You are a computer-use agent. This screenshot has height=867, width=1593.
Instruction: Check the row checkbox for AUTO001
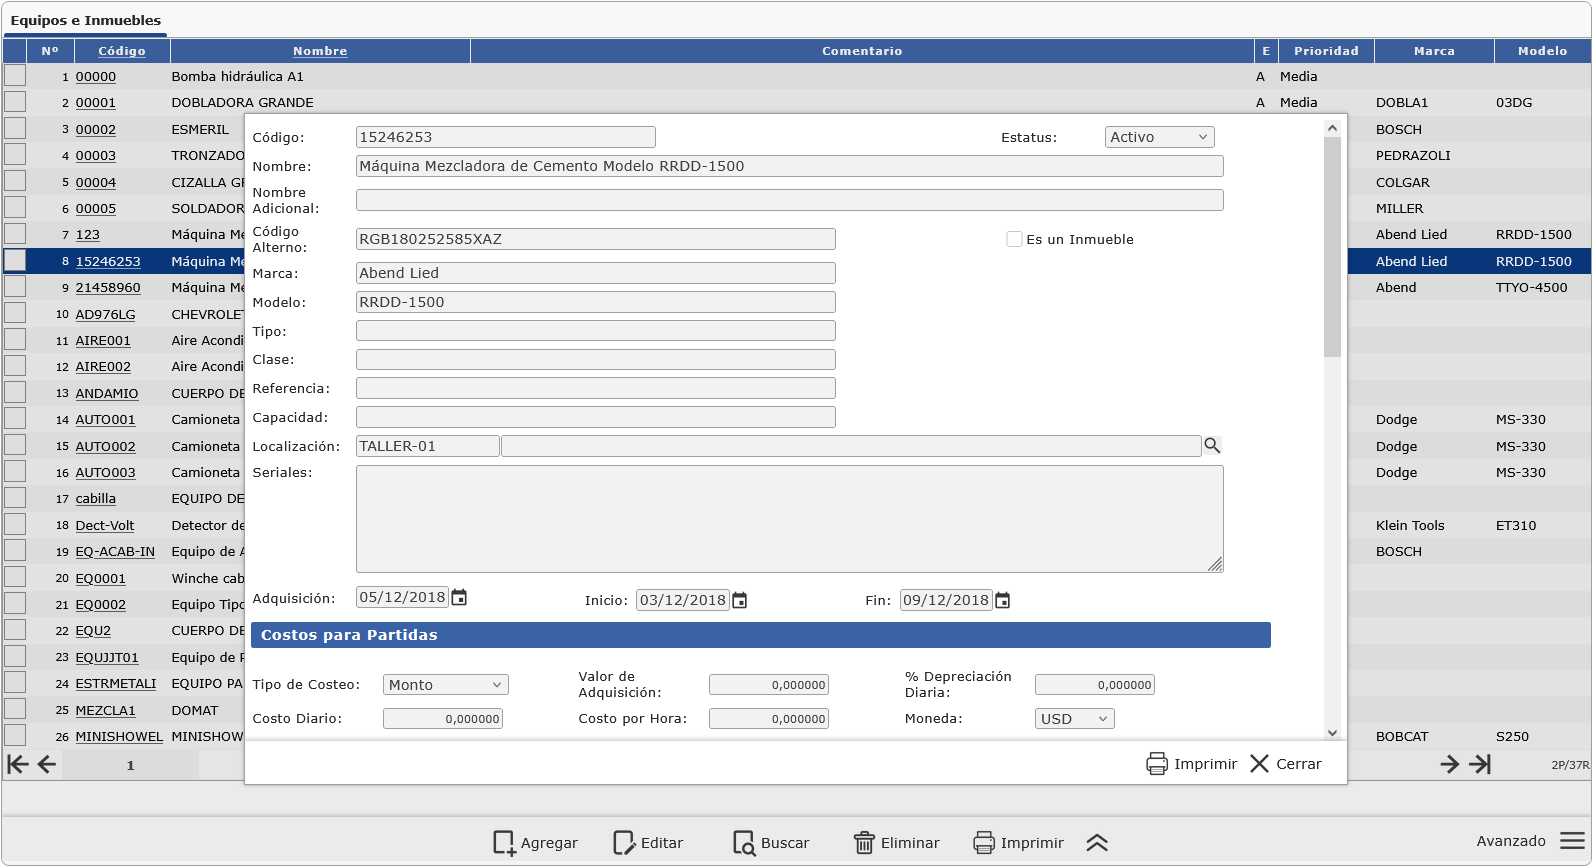click(x=15, y=418)
